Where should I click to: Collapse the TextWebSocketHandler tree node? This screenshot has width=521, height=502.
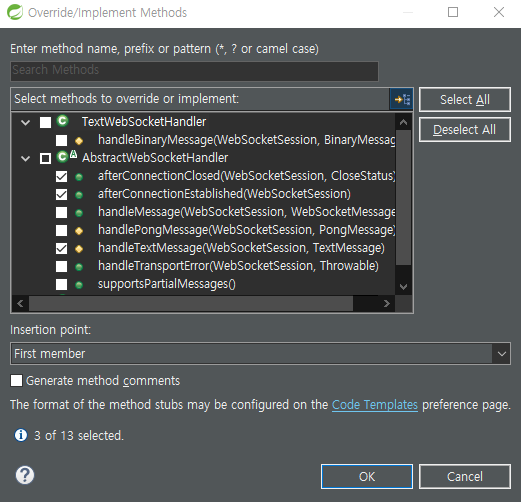(26, 123)
